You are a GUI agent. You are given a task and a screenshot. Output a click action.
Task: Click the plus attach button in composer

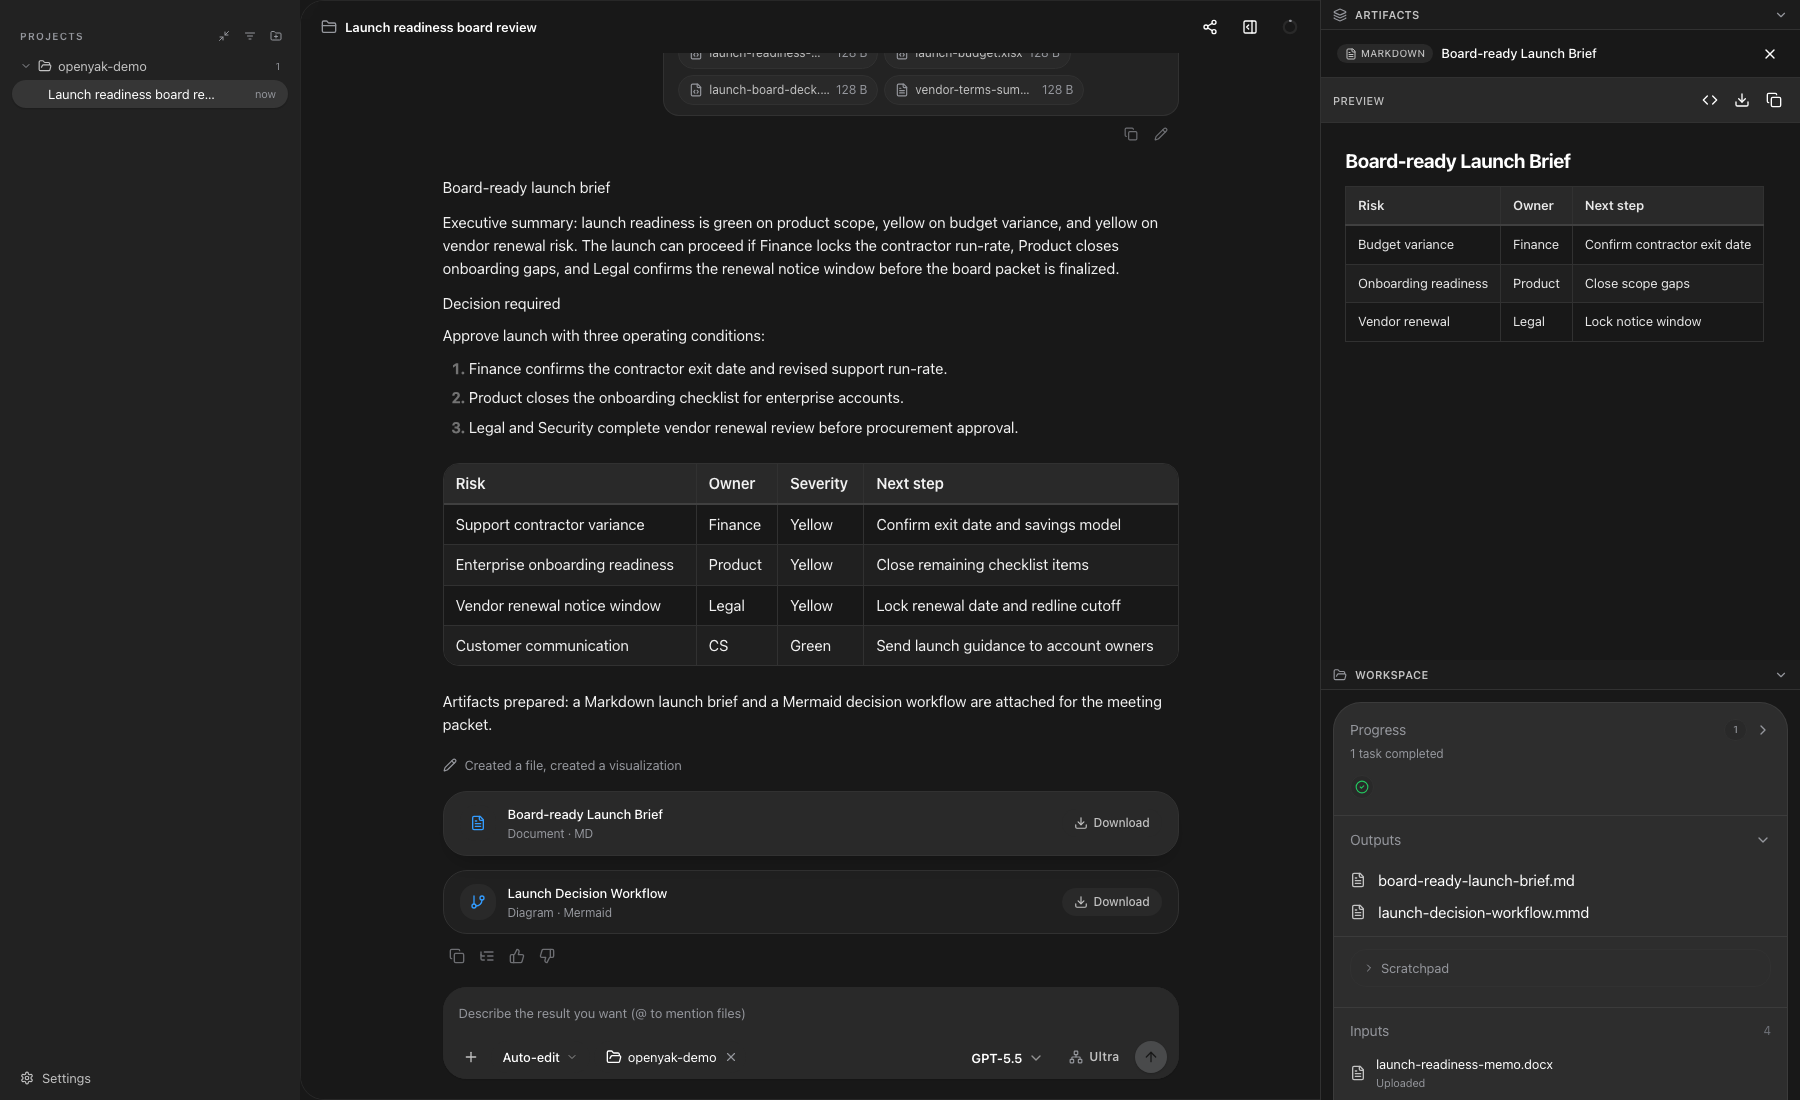pos(471,1057)
